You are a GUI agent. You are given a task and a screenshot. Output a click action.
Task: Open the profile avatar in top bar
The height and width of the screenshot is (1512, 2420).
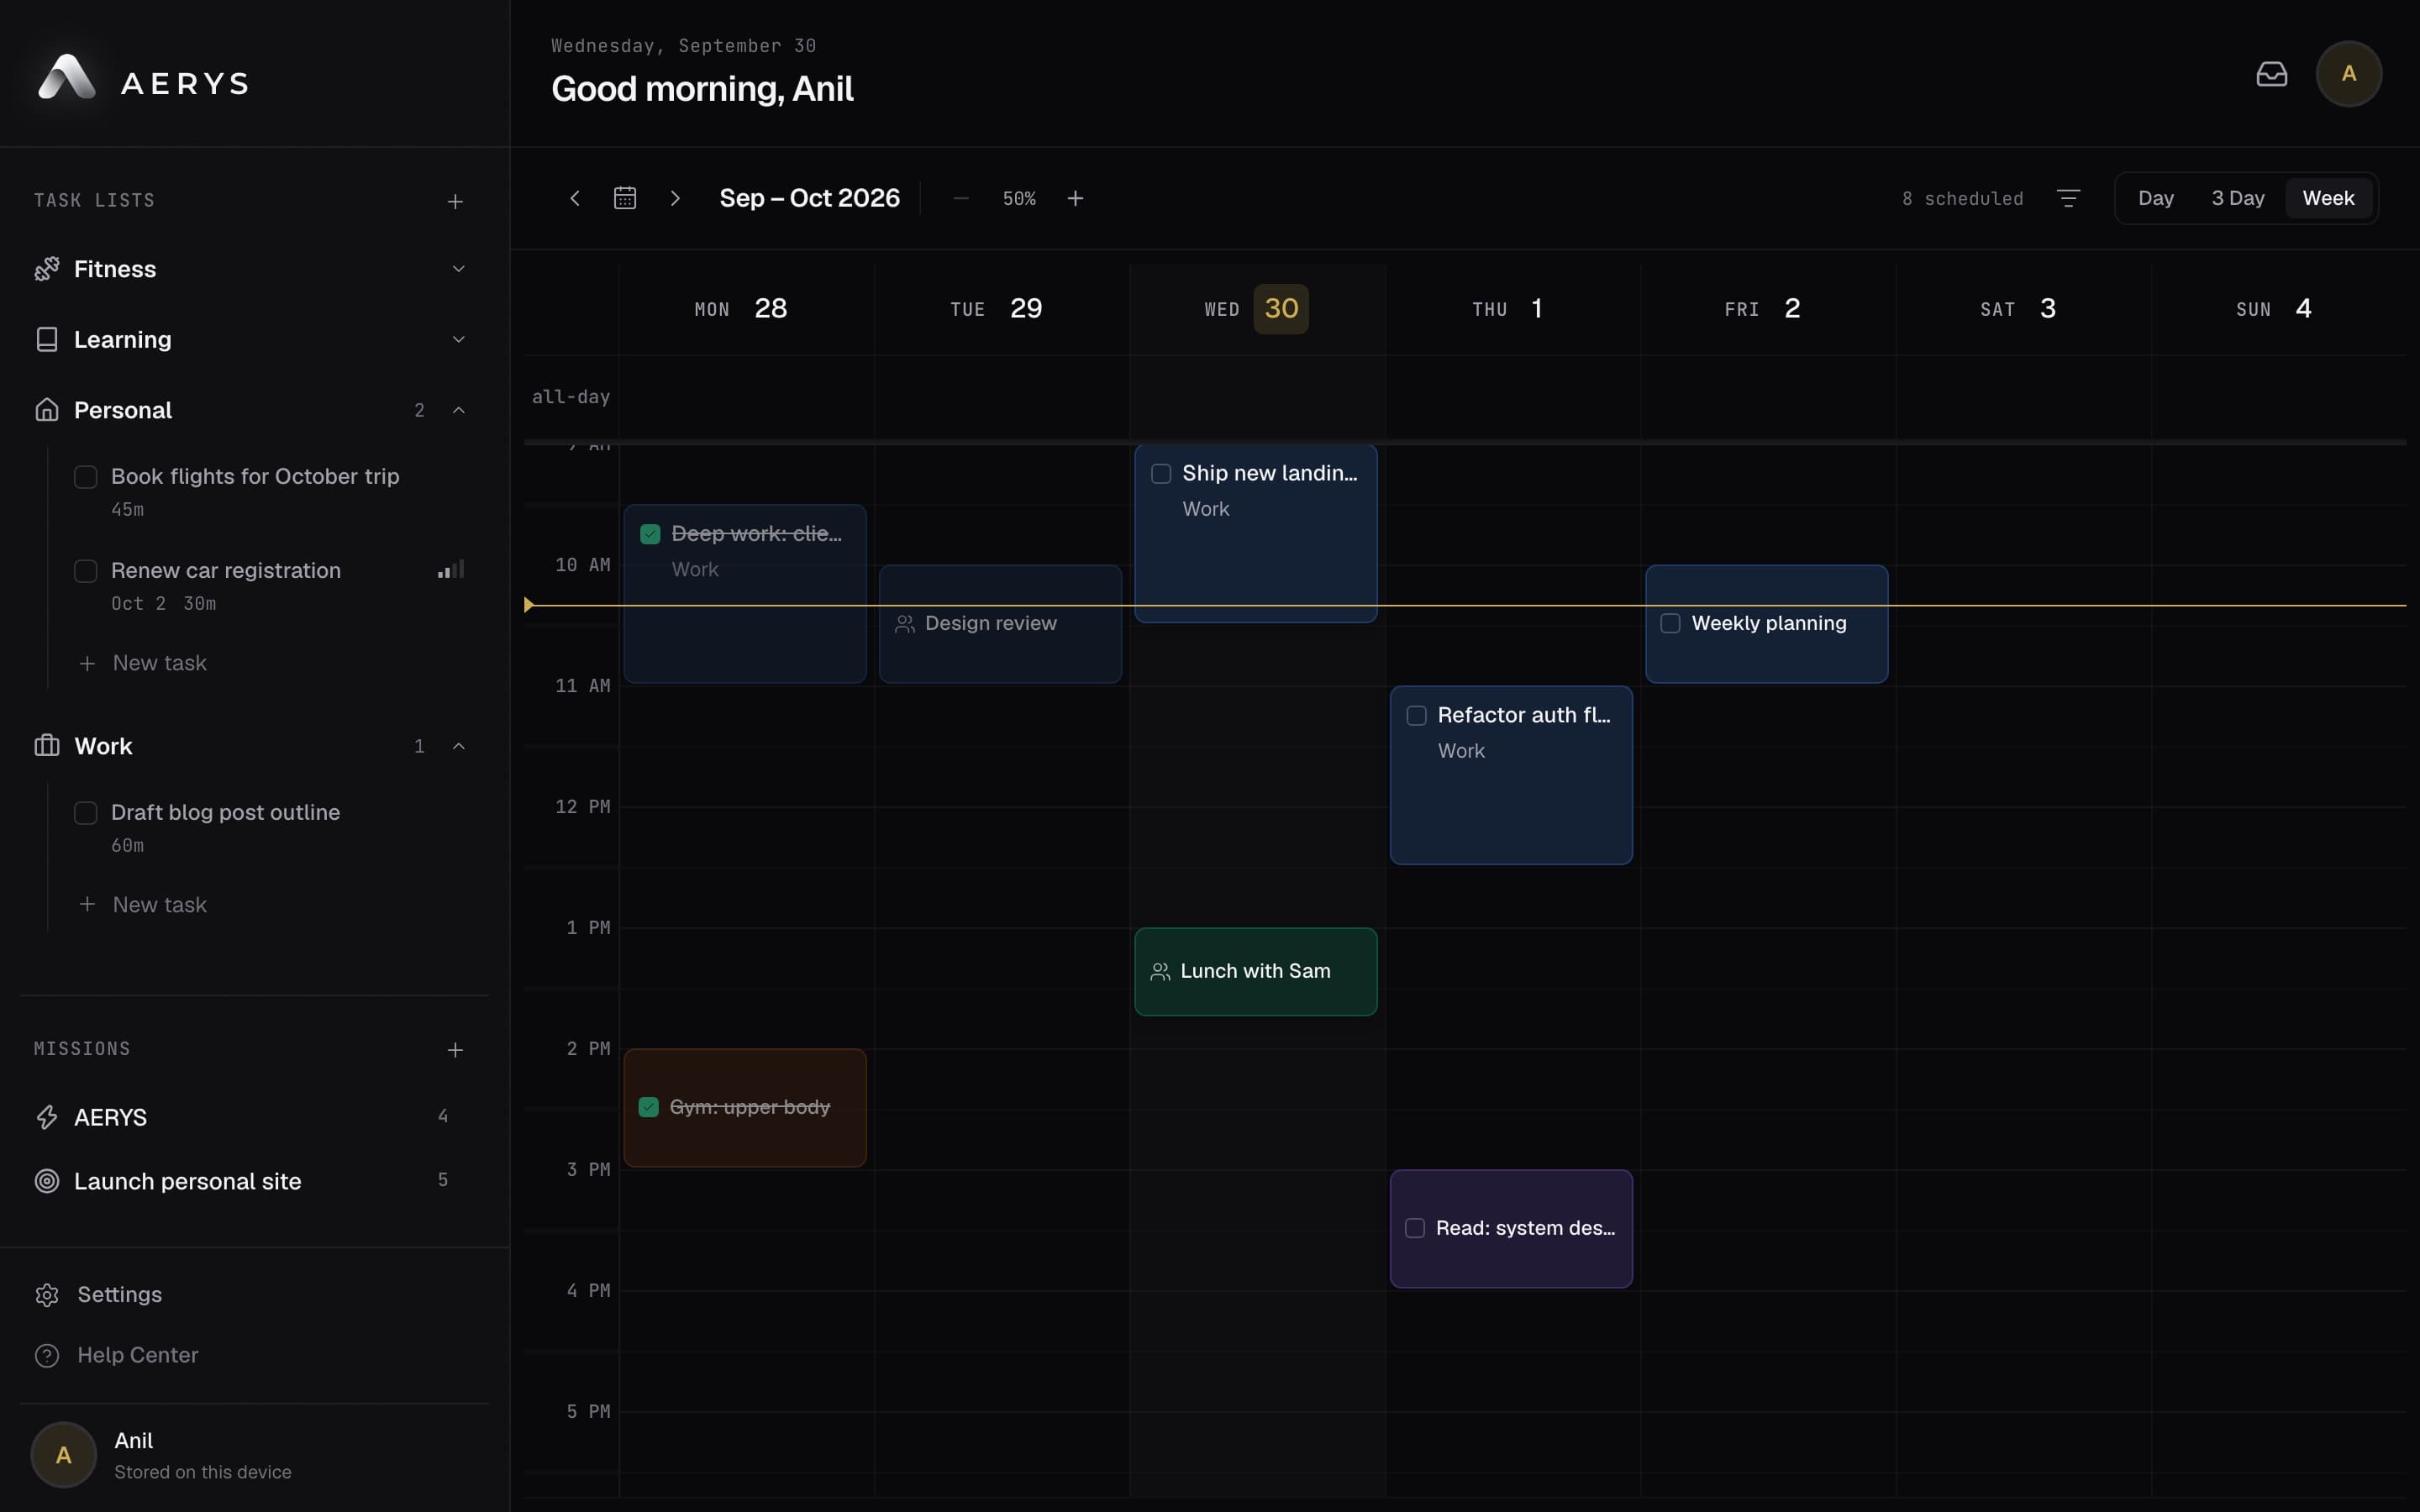[x=2348, y=74]
